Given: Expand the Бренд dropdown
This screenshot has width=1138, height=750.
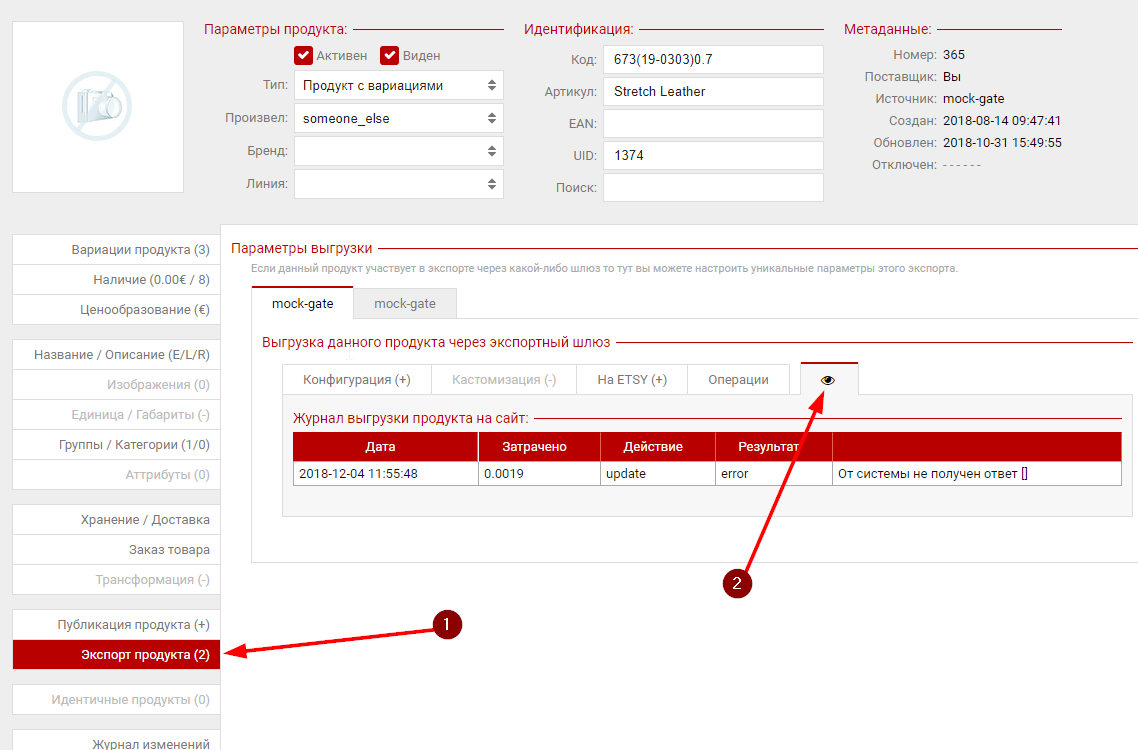Looking at the screenshot, I should (x=398, y=151).
